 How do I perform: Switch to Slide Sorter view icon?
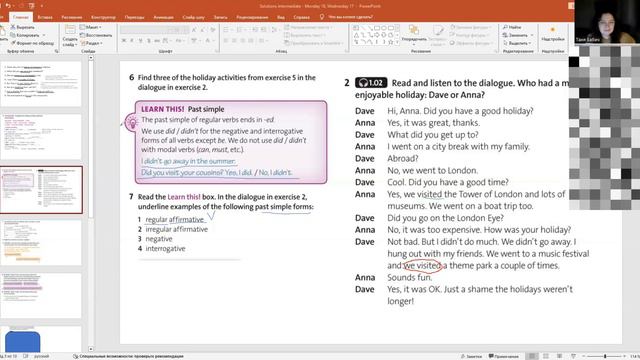click(x=546, y=356)
